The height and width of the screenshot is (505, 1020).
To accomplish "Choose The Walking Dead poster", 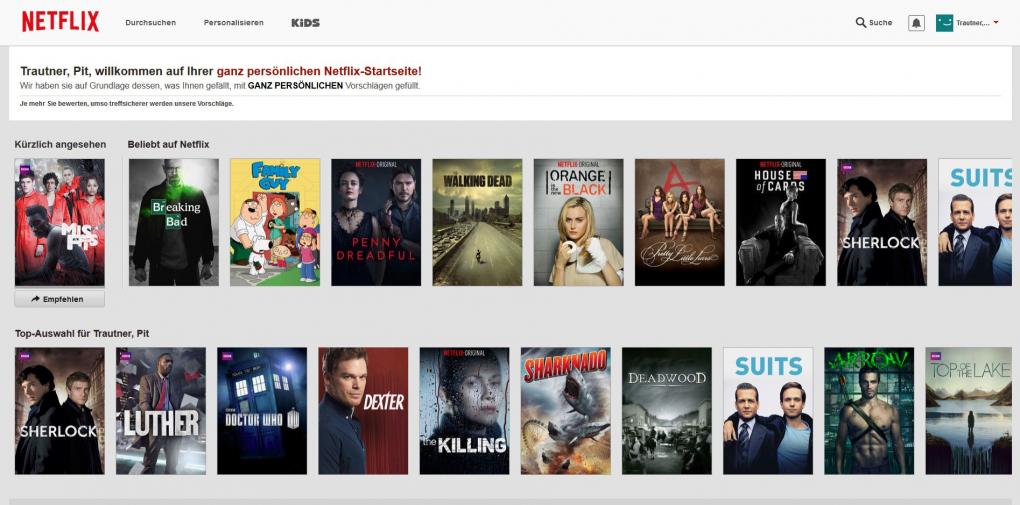I will pos(477,223).
